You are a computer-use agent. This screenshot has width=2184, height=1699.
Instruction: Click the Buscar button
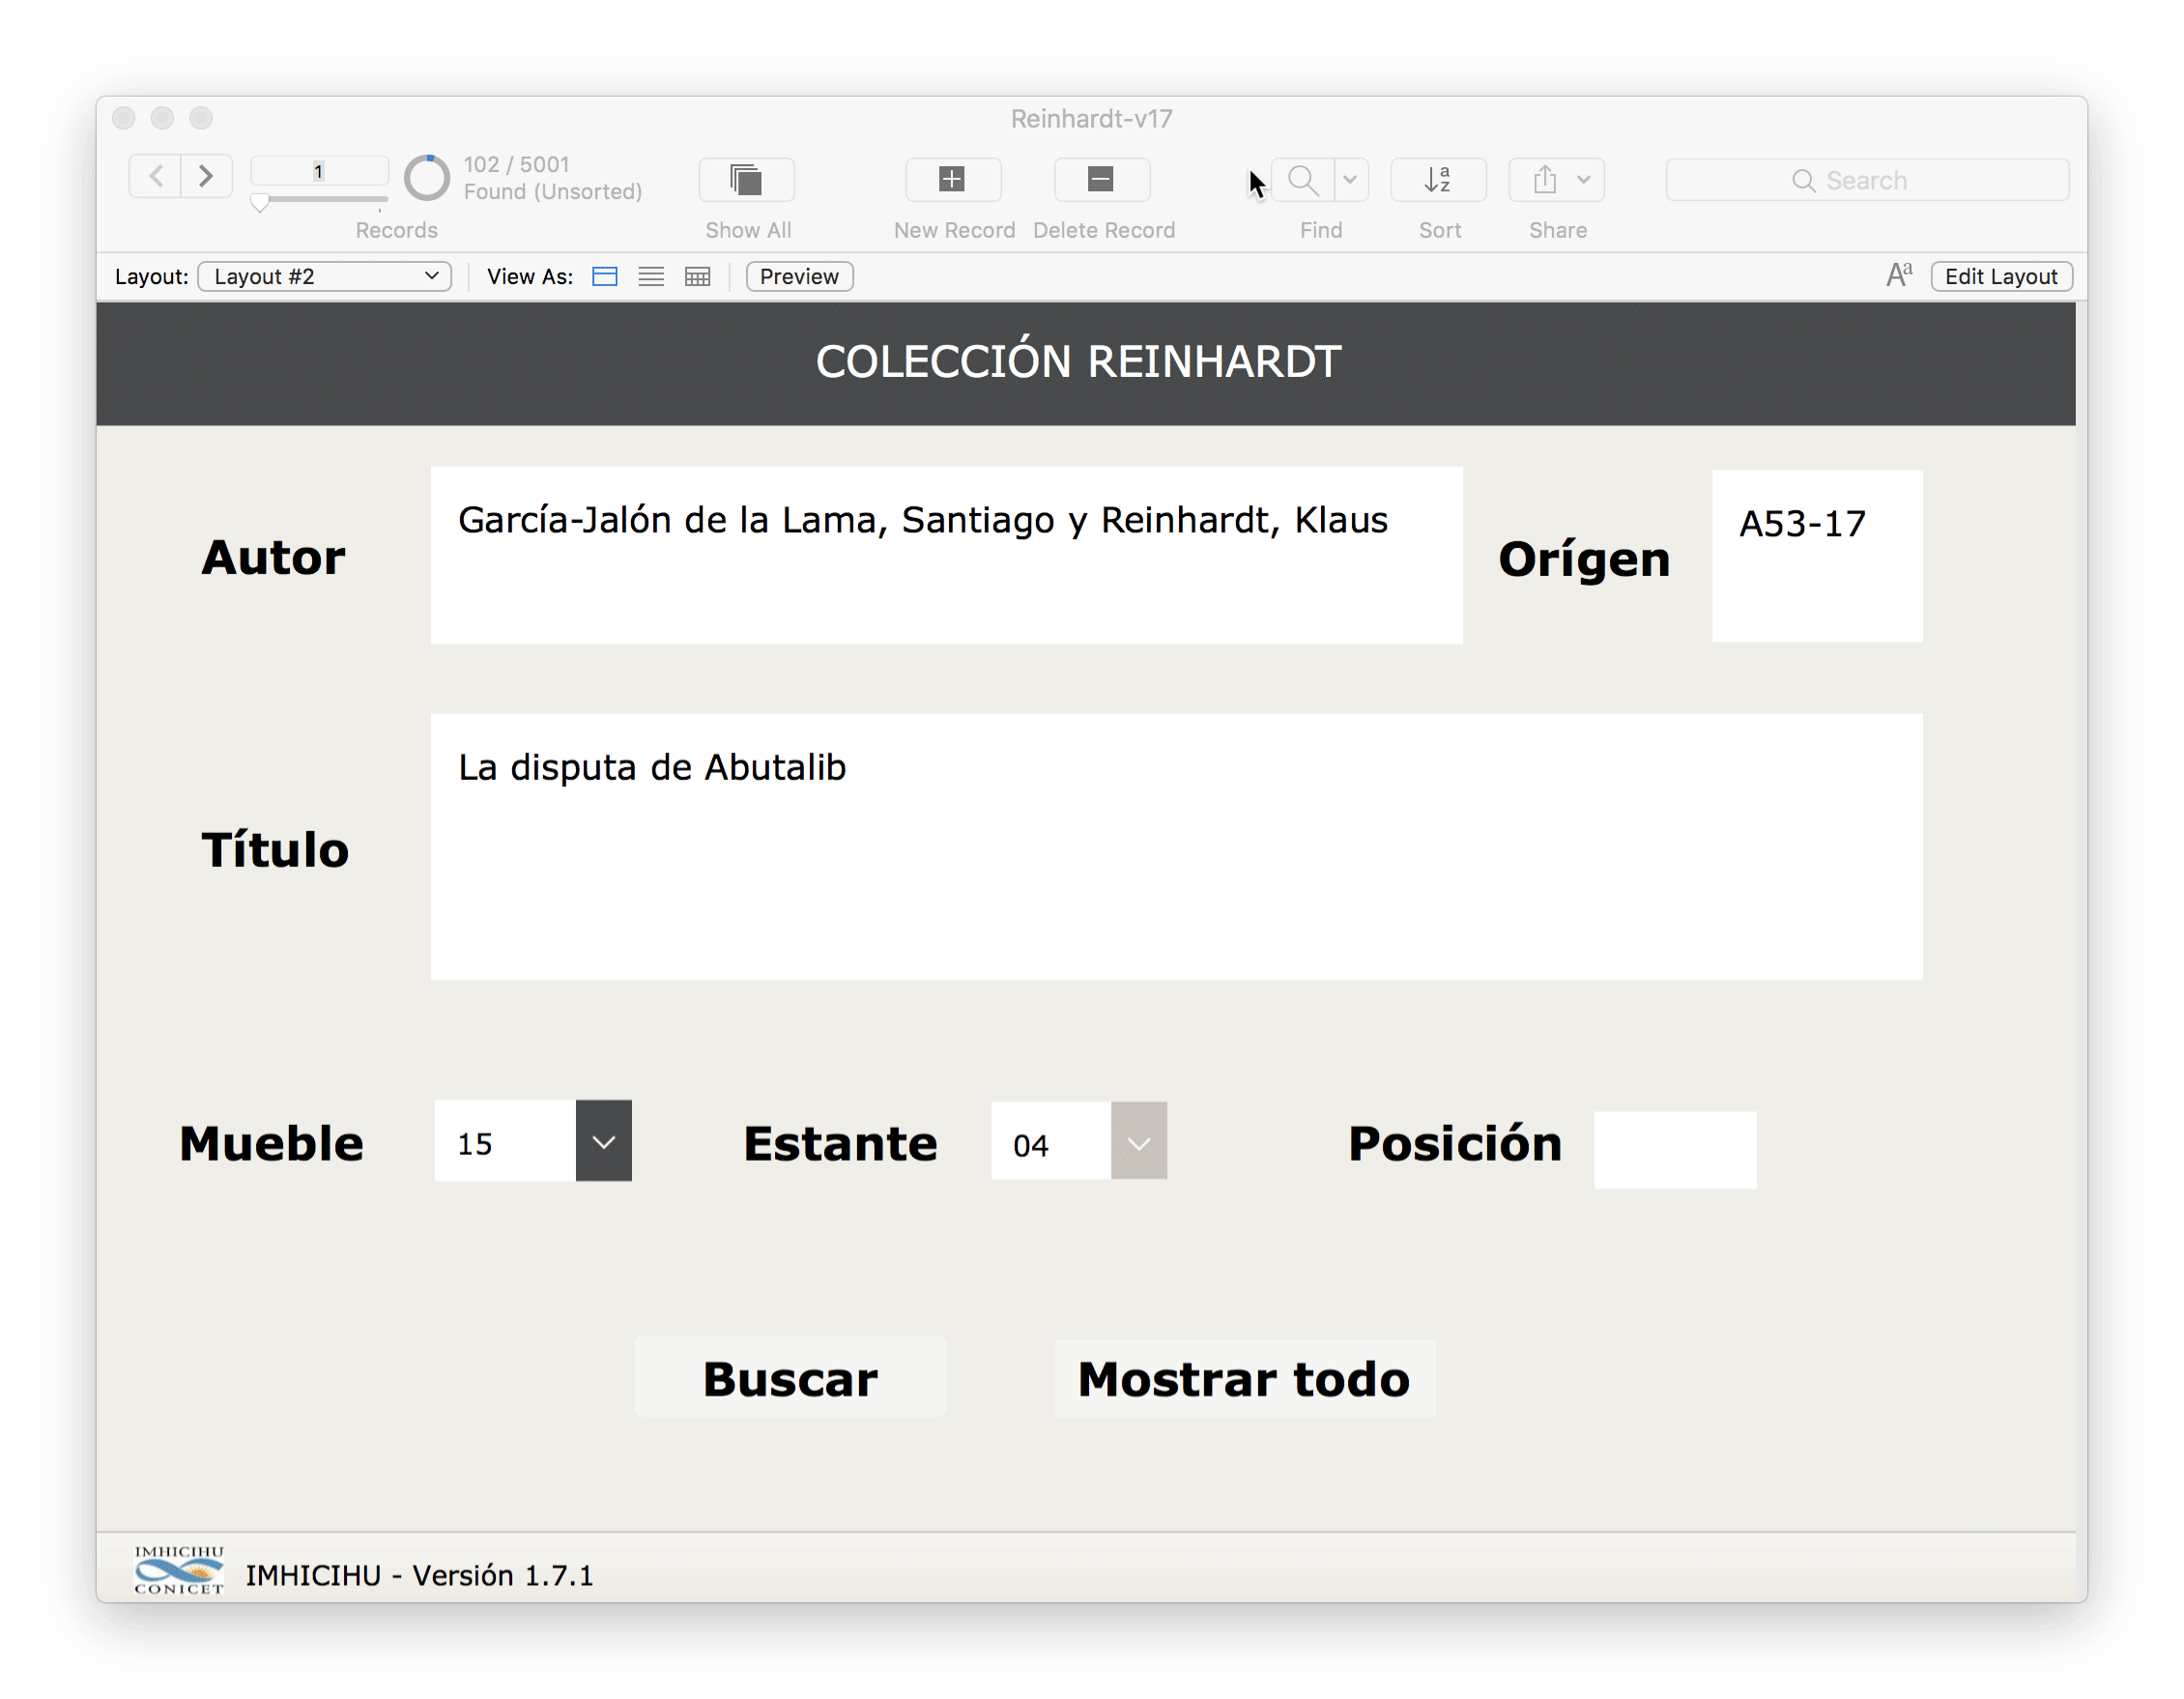pyautogui.click(x=790, y=1378)
